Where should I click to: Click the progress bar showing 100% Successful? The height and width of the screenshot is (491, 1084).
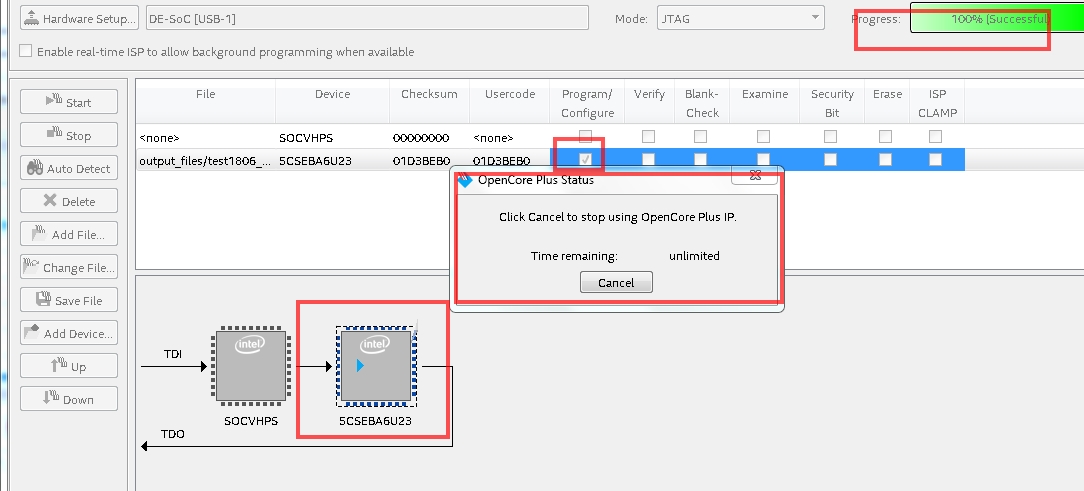(996, 19)
